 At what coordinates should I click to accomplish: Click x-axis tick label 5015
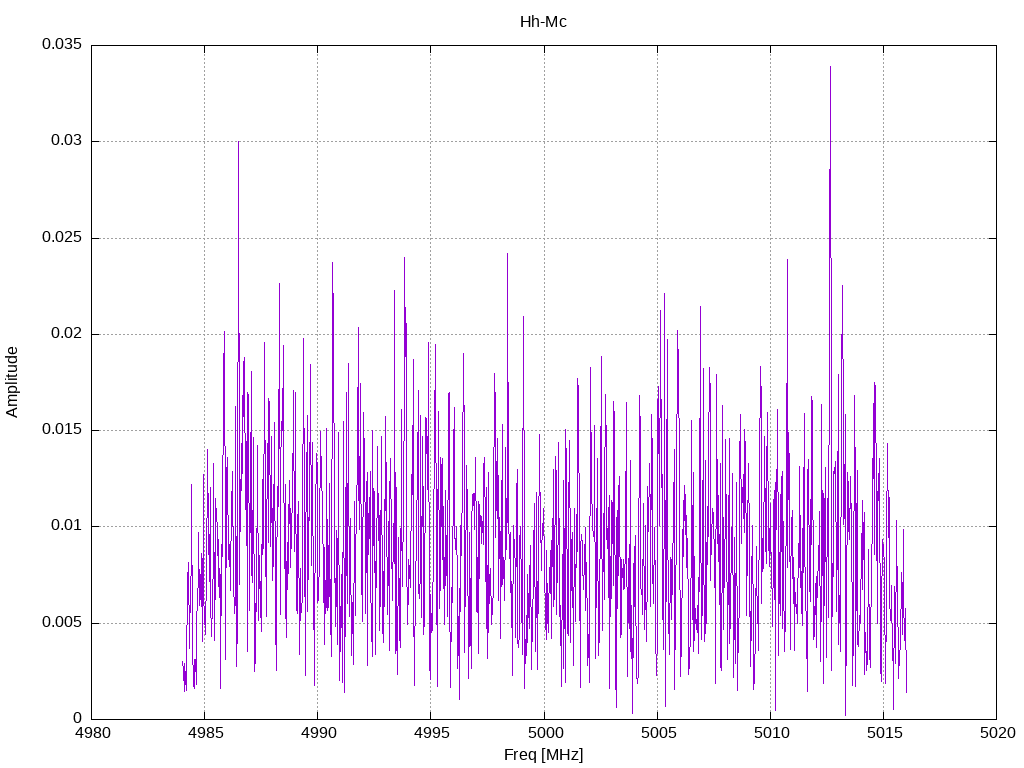click(x=884, y=733)
